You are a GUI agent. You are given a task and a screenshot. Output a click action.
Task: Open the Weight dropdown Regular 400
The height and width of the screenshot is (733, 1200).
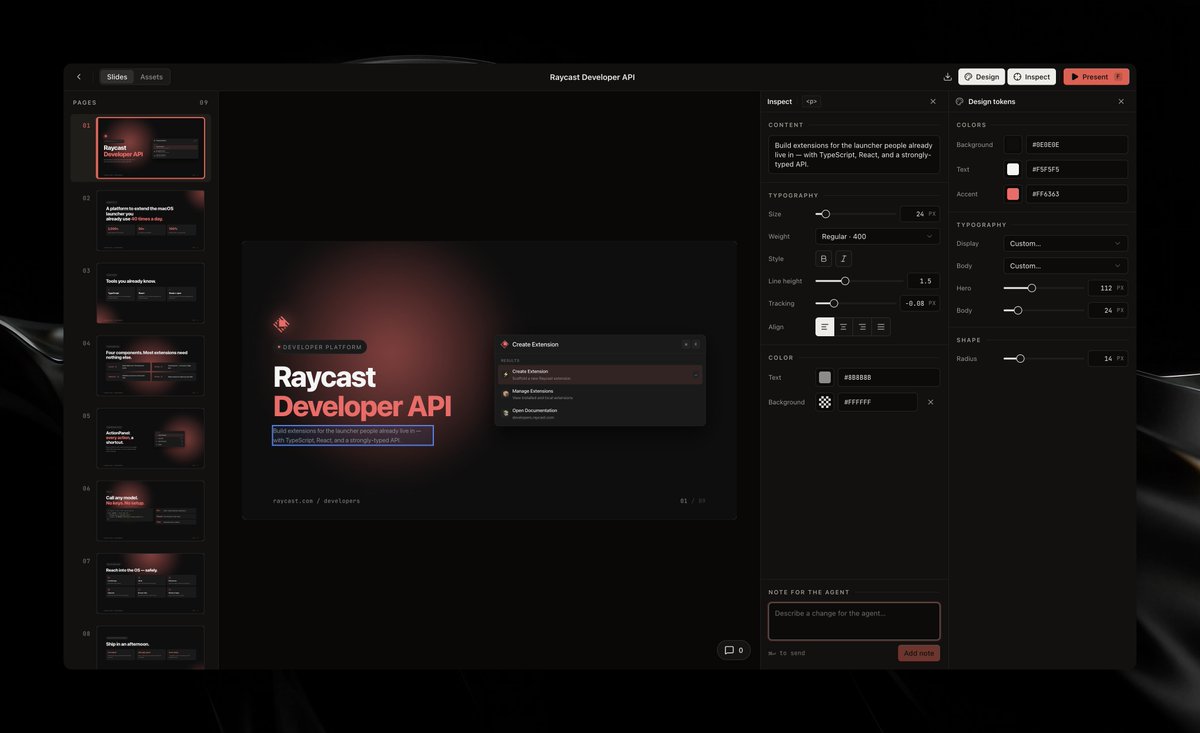point(877,237)
